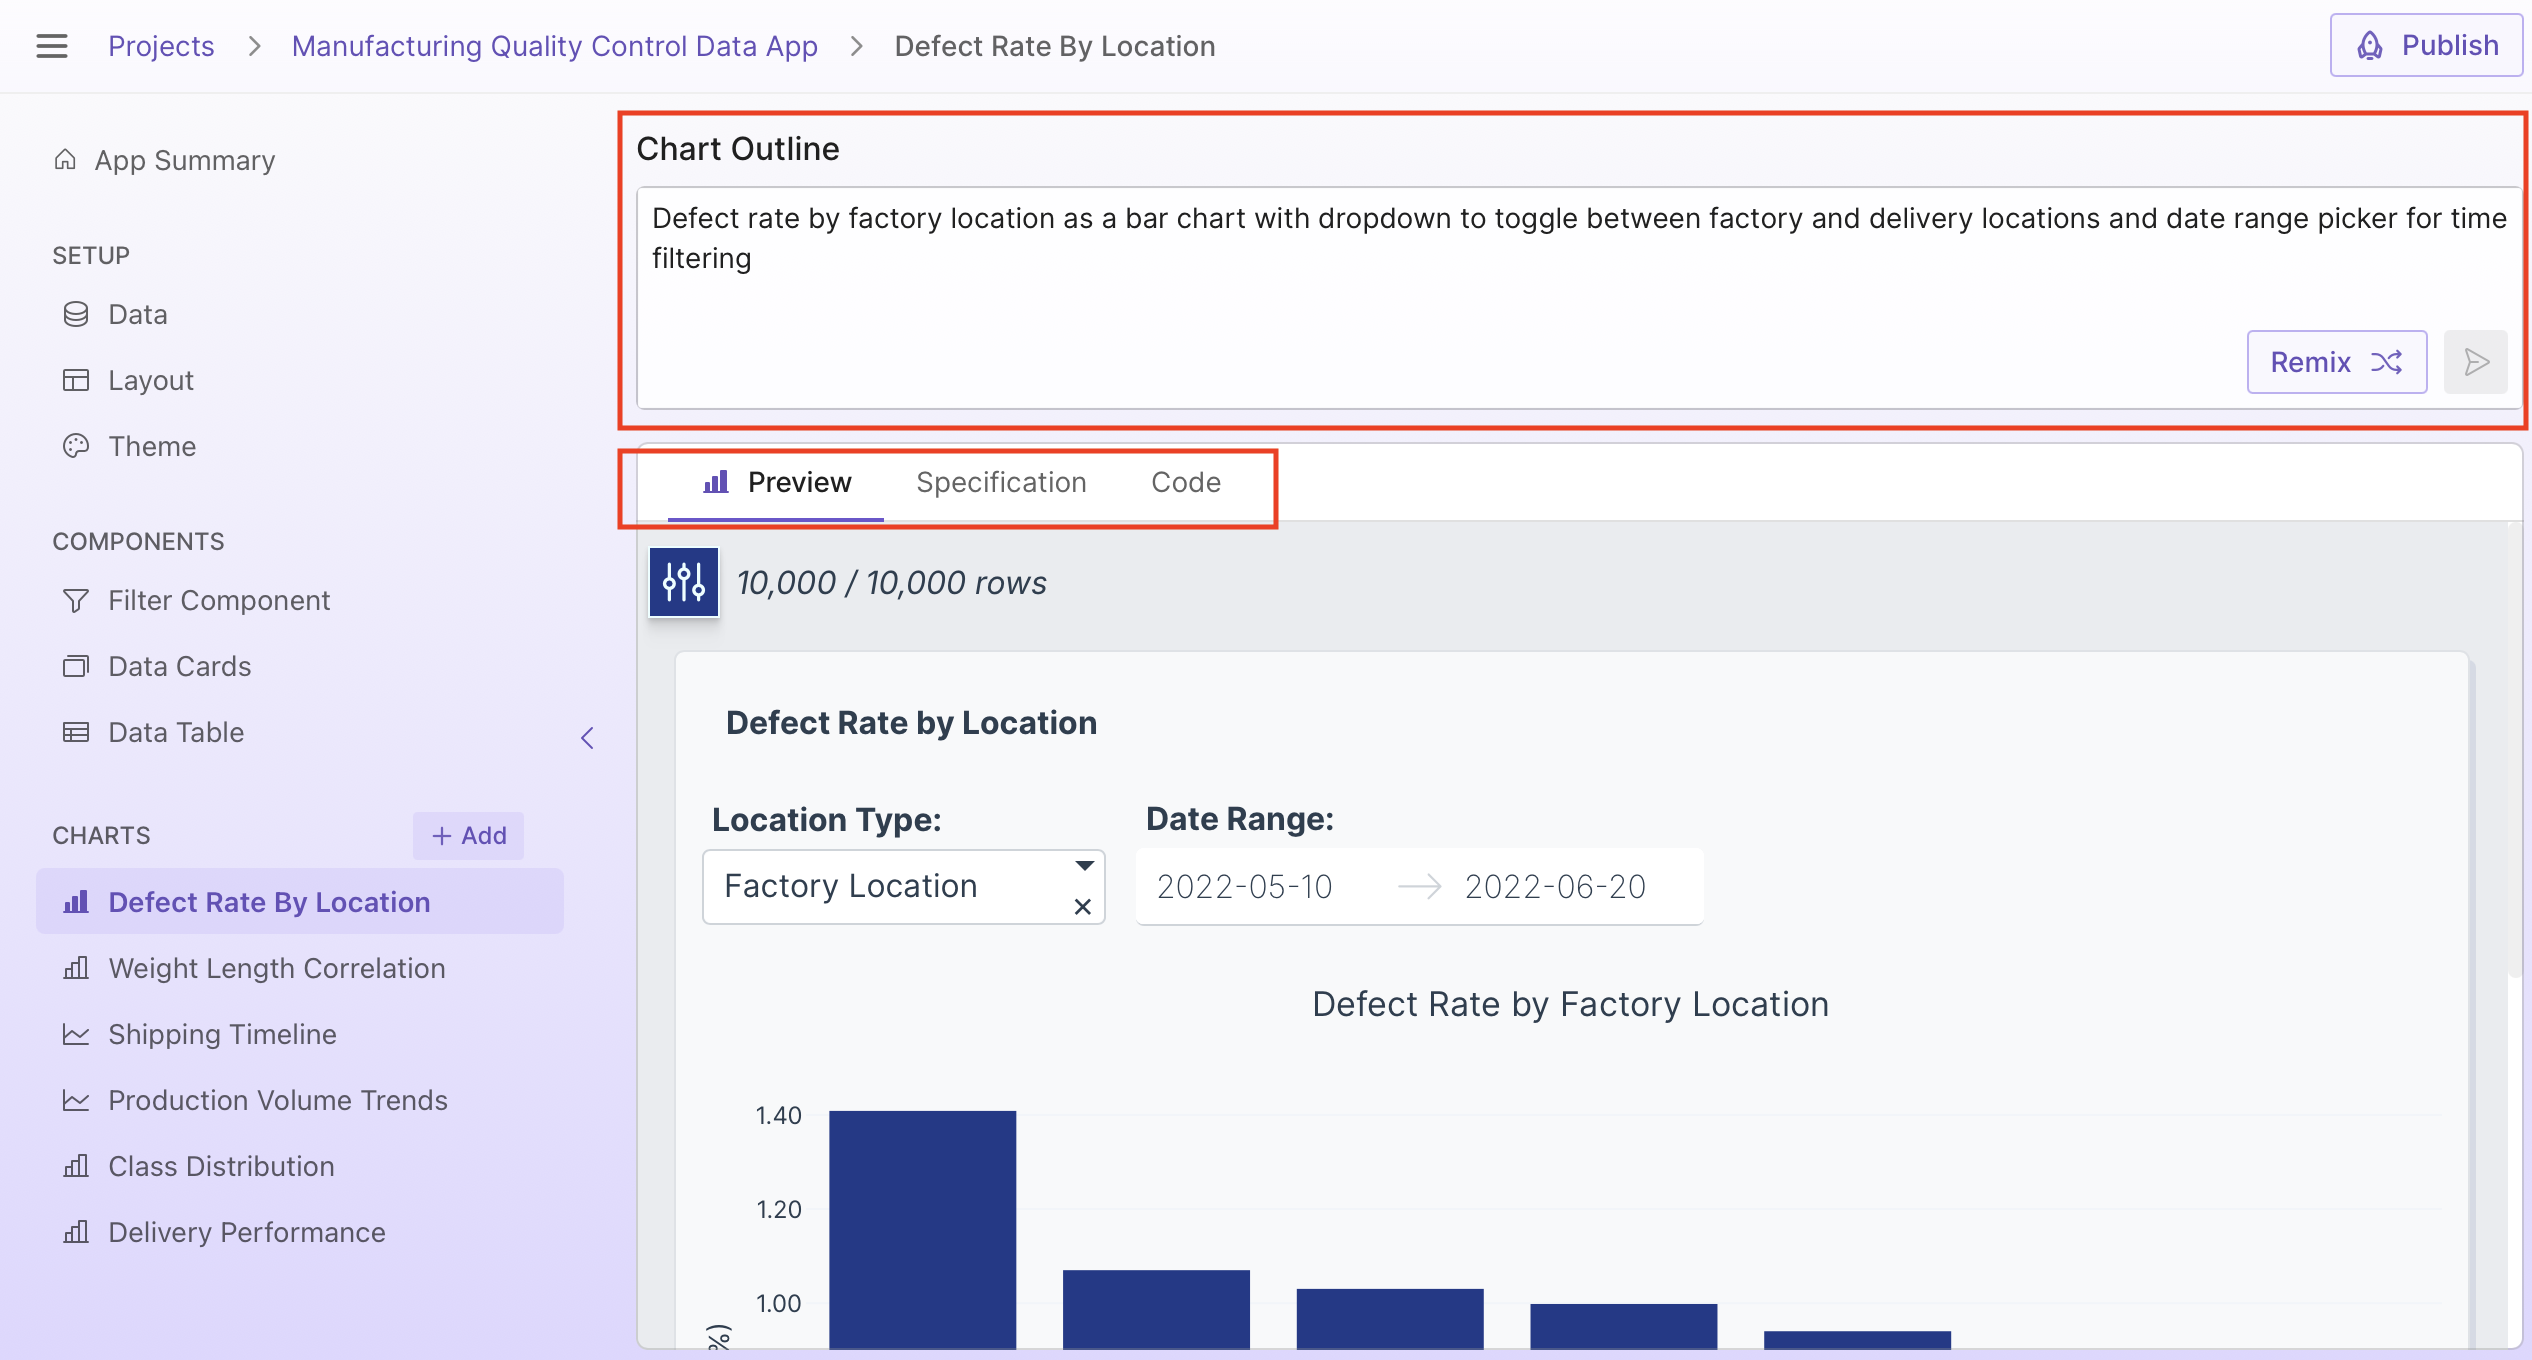2532x1360 pixels.
Task: Switch to the Code tab
Action: coord(1185,482)
